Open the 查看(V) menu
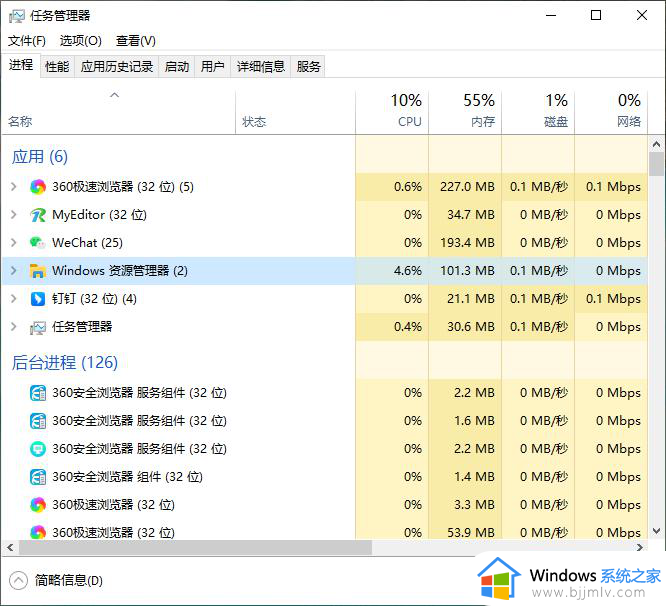The height and width of the screenshot is (606, 666). (x=135, y=41)
